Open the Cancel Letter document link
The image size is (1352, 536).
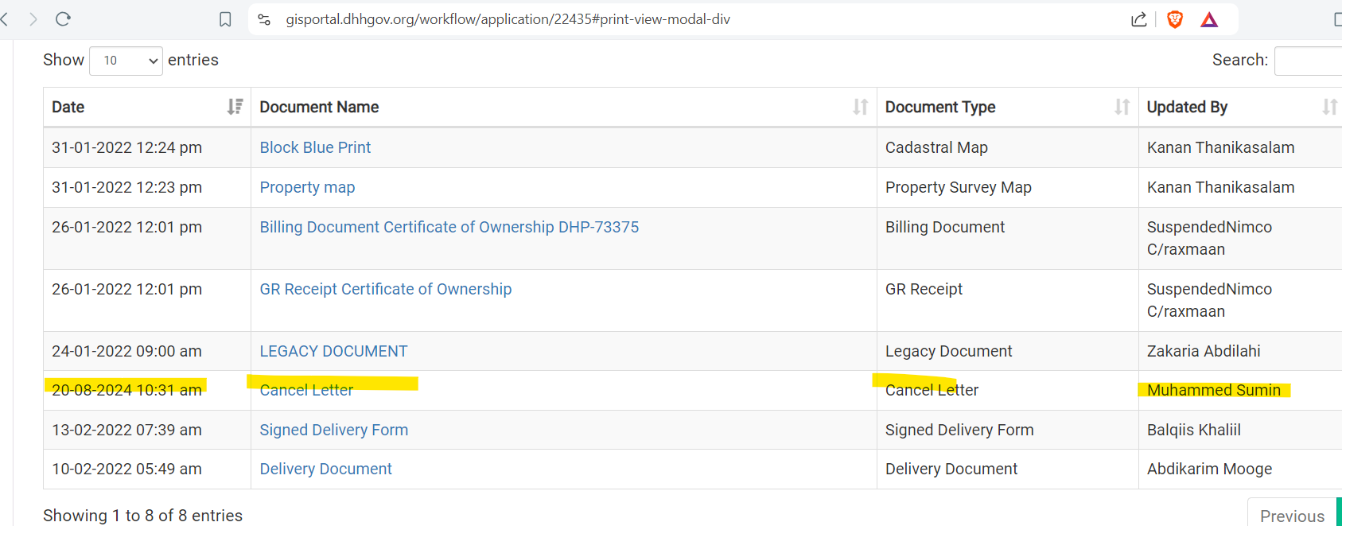[x=306, y=390]
